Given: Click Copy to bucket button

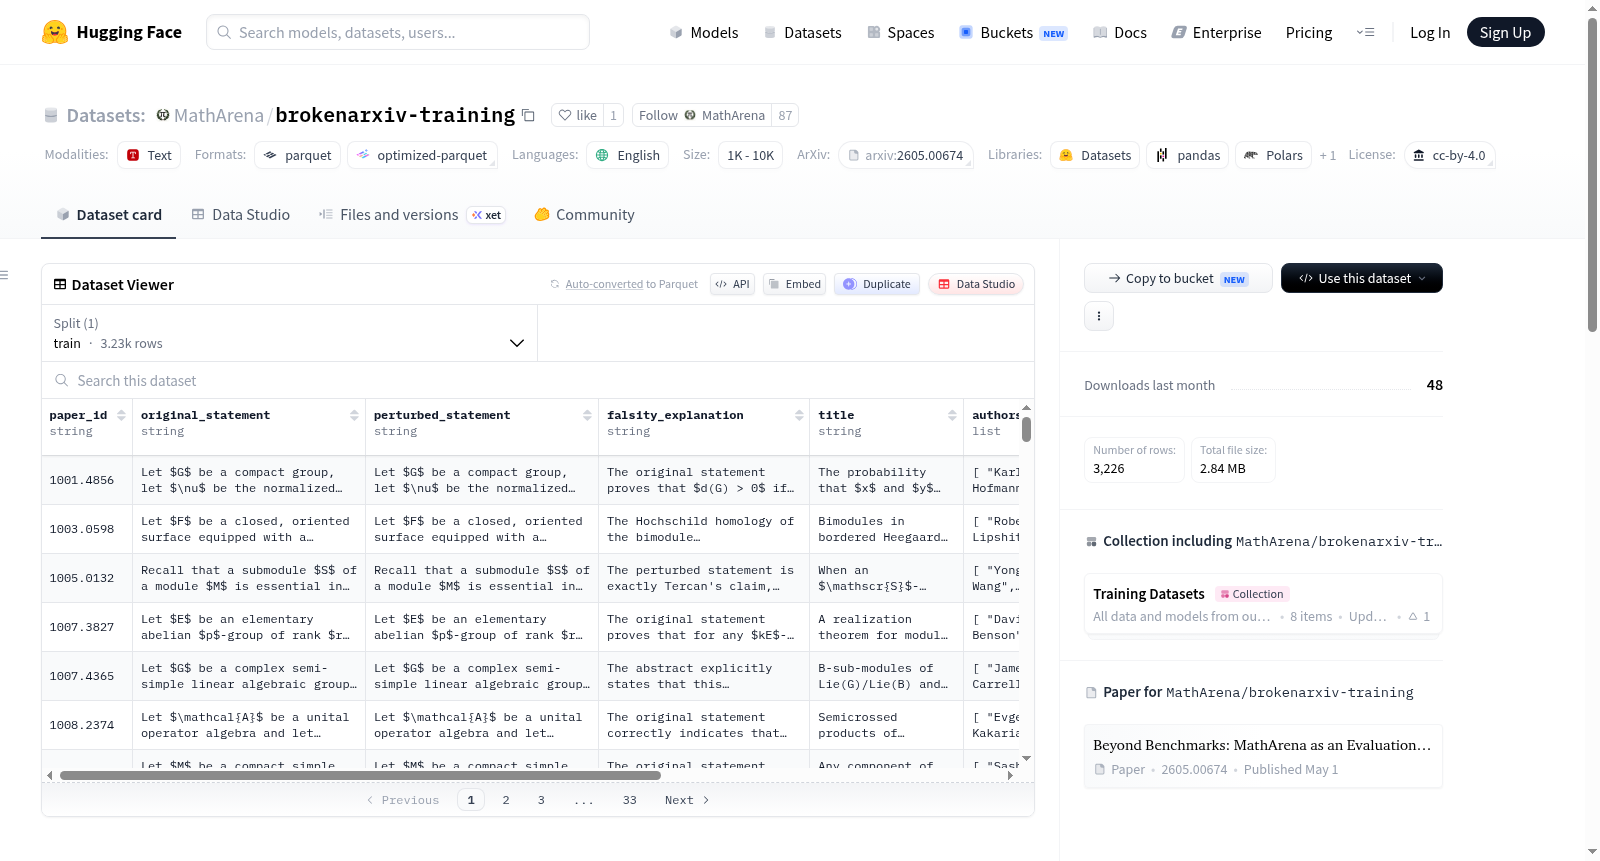Looking at the screenshot, I should click(x=1178, y=278).
